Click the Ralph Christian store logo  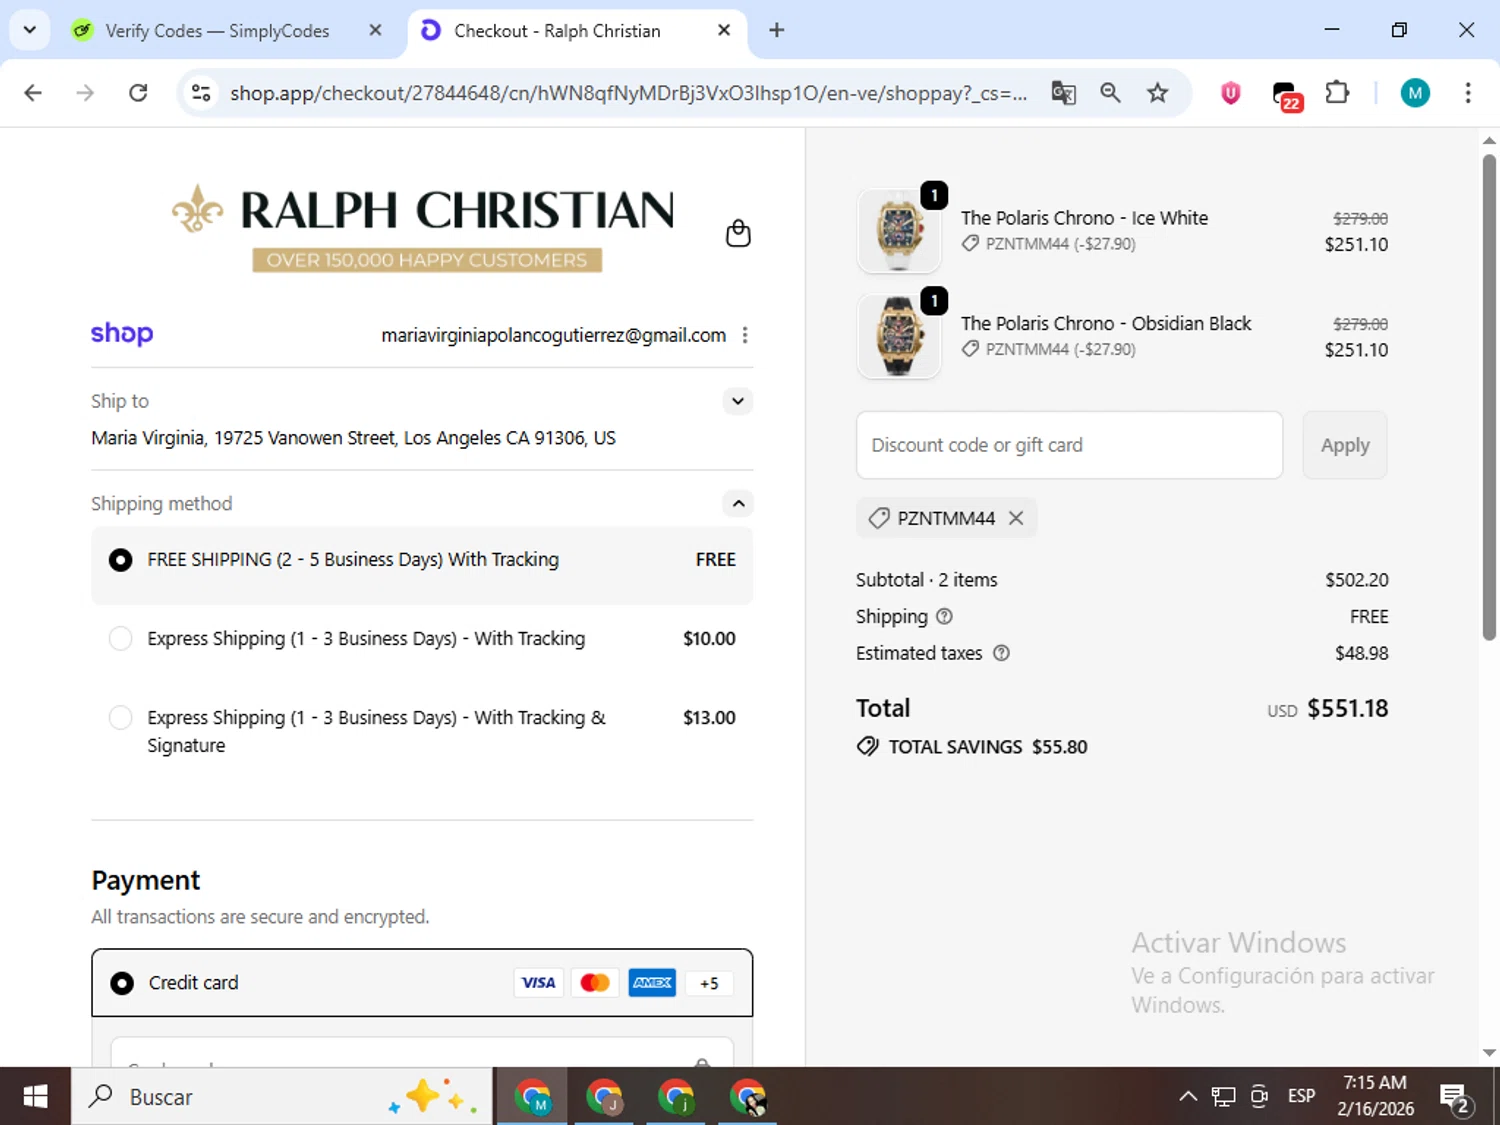pos(423,228)
